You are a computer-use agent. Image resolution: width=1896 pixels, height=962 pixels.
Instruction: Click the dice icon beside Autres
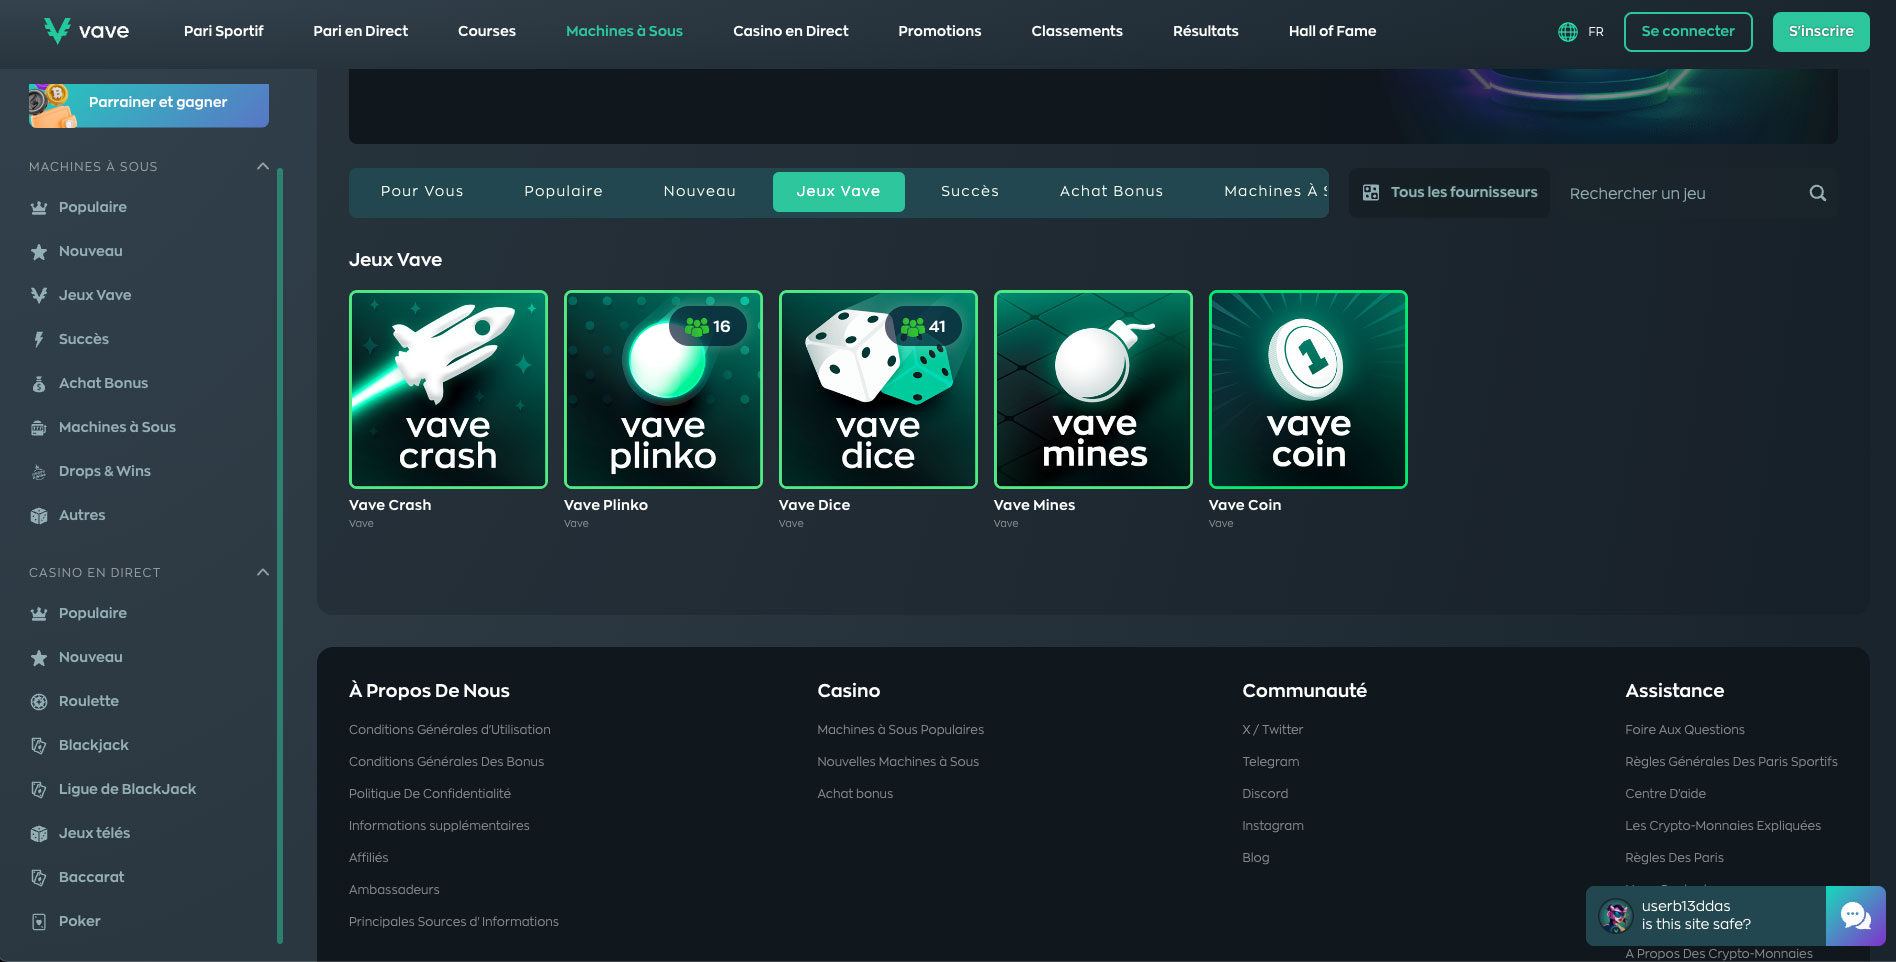coord(39,516)
